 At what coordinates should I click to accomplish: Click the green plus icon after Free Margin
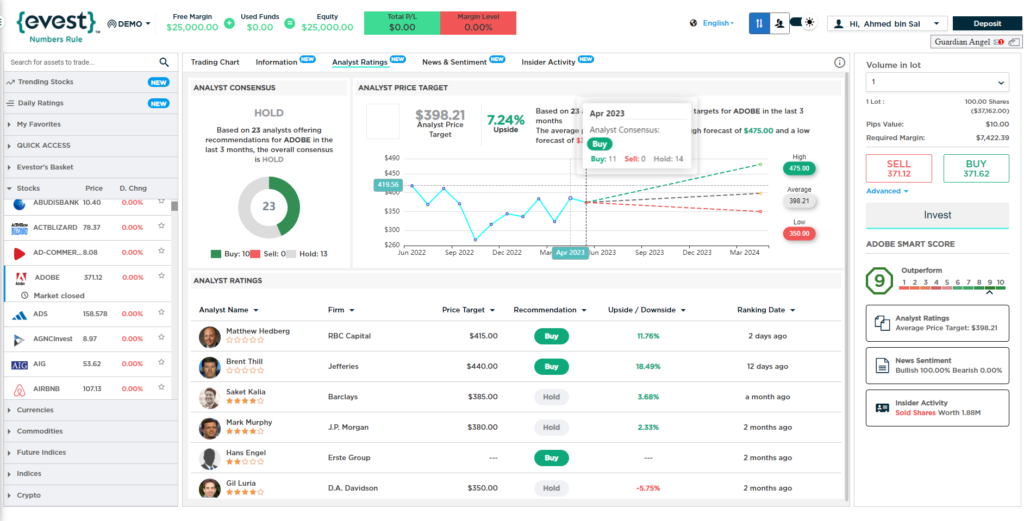click(229, 24)
